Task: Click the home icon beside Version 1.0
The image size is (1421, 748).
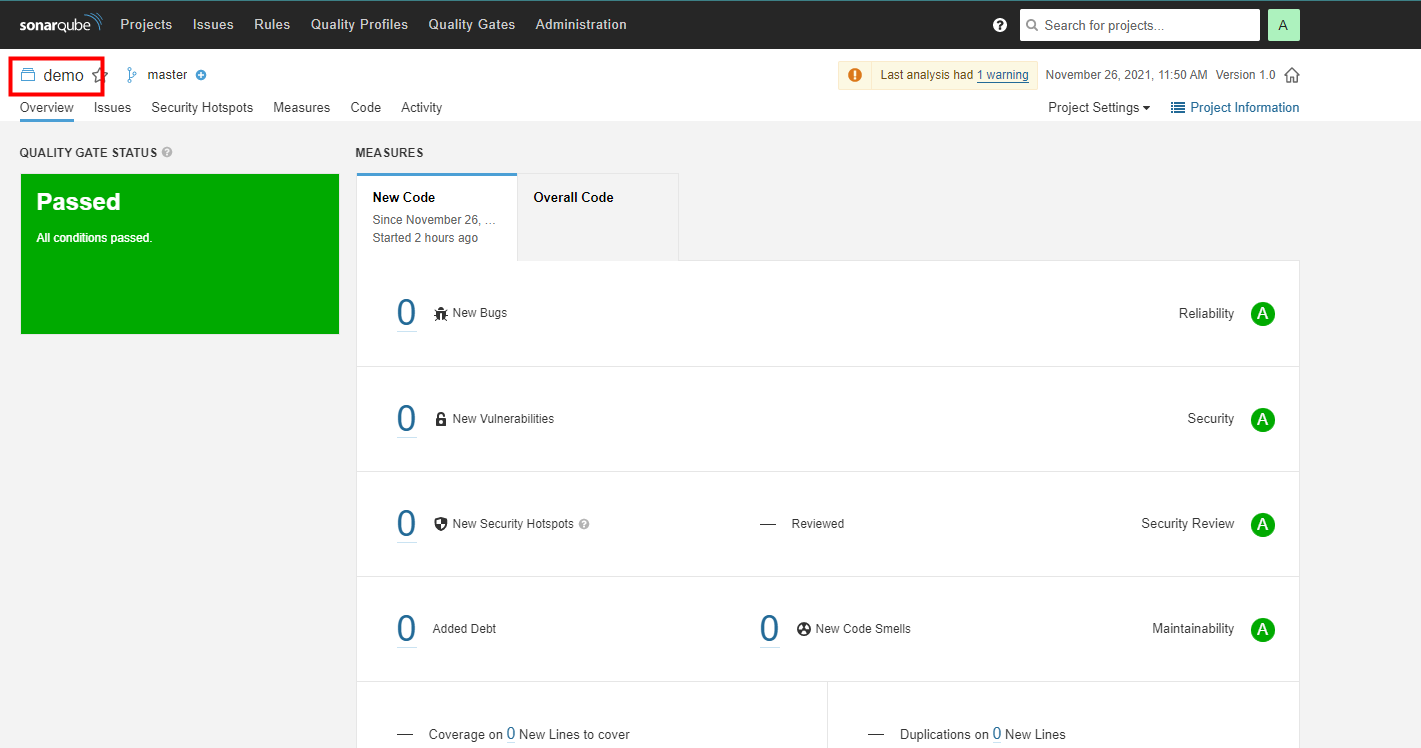Action: (x=1292, y=75)
